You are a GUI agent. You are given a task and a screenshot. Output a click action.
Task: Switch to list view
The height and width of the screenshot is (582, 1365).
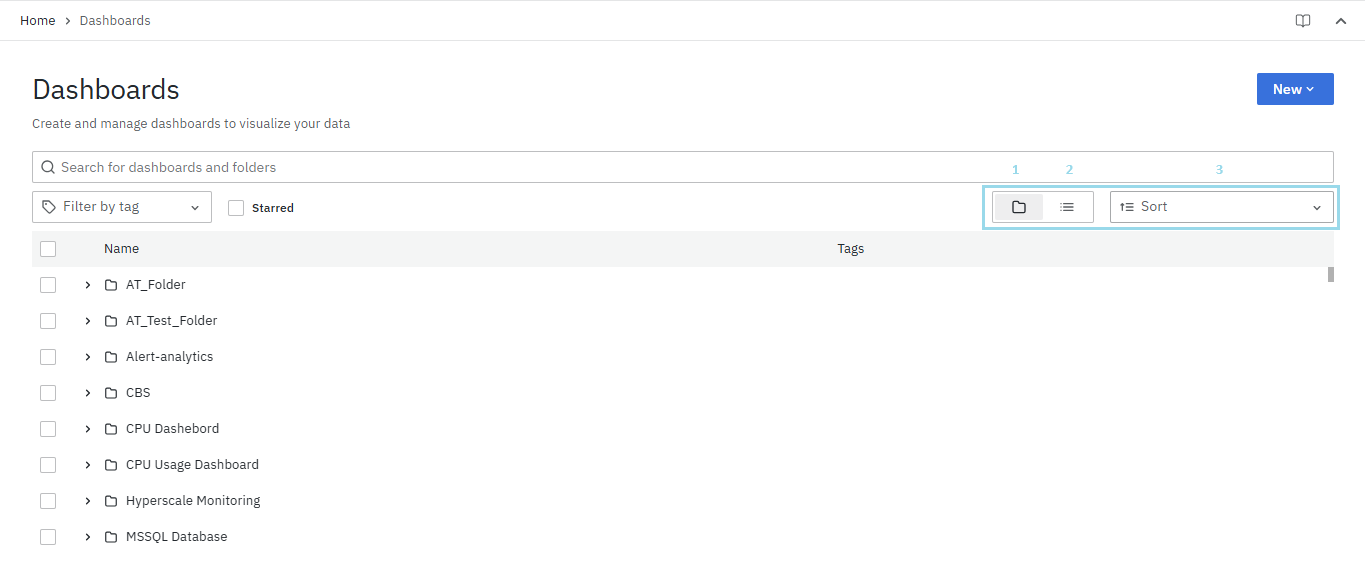tap(1067, 207)
